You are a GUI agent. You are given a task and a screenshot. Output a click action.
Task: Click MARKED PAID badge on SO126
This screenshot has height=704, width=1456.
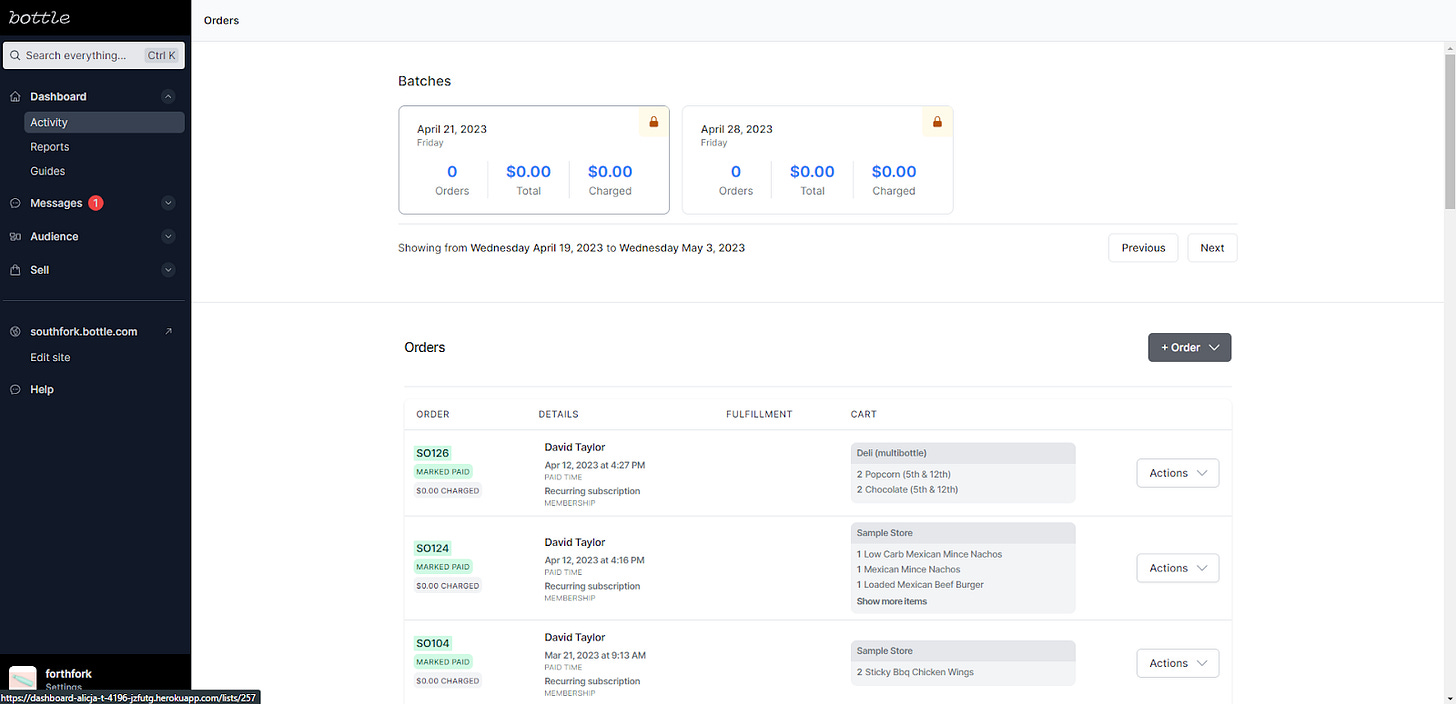[x=443, y=471]
